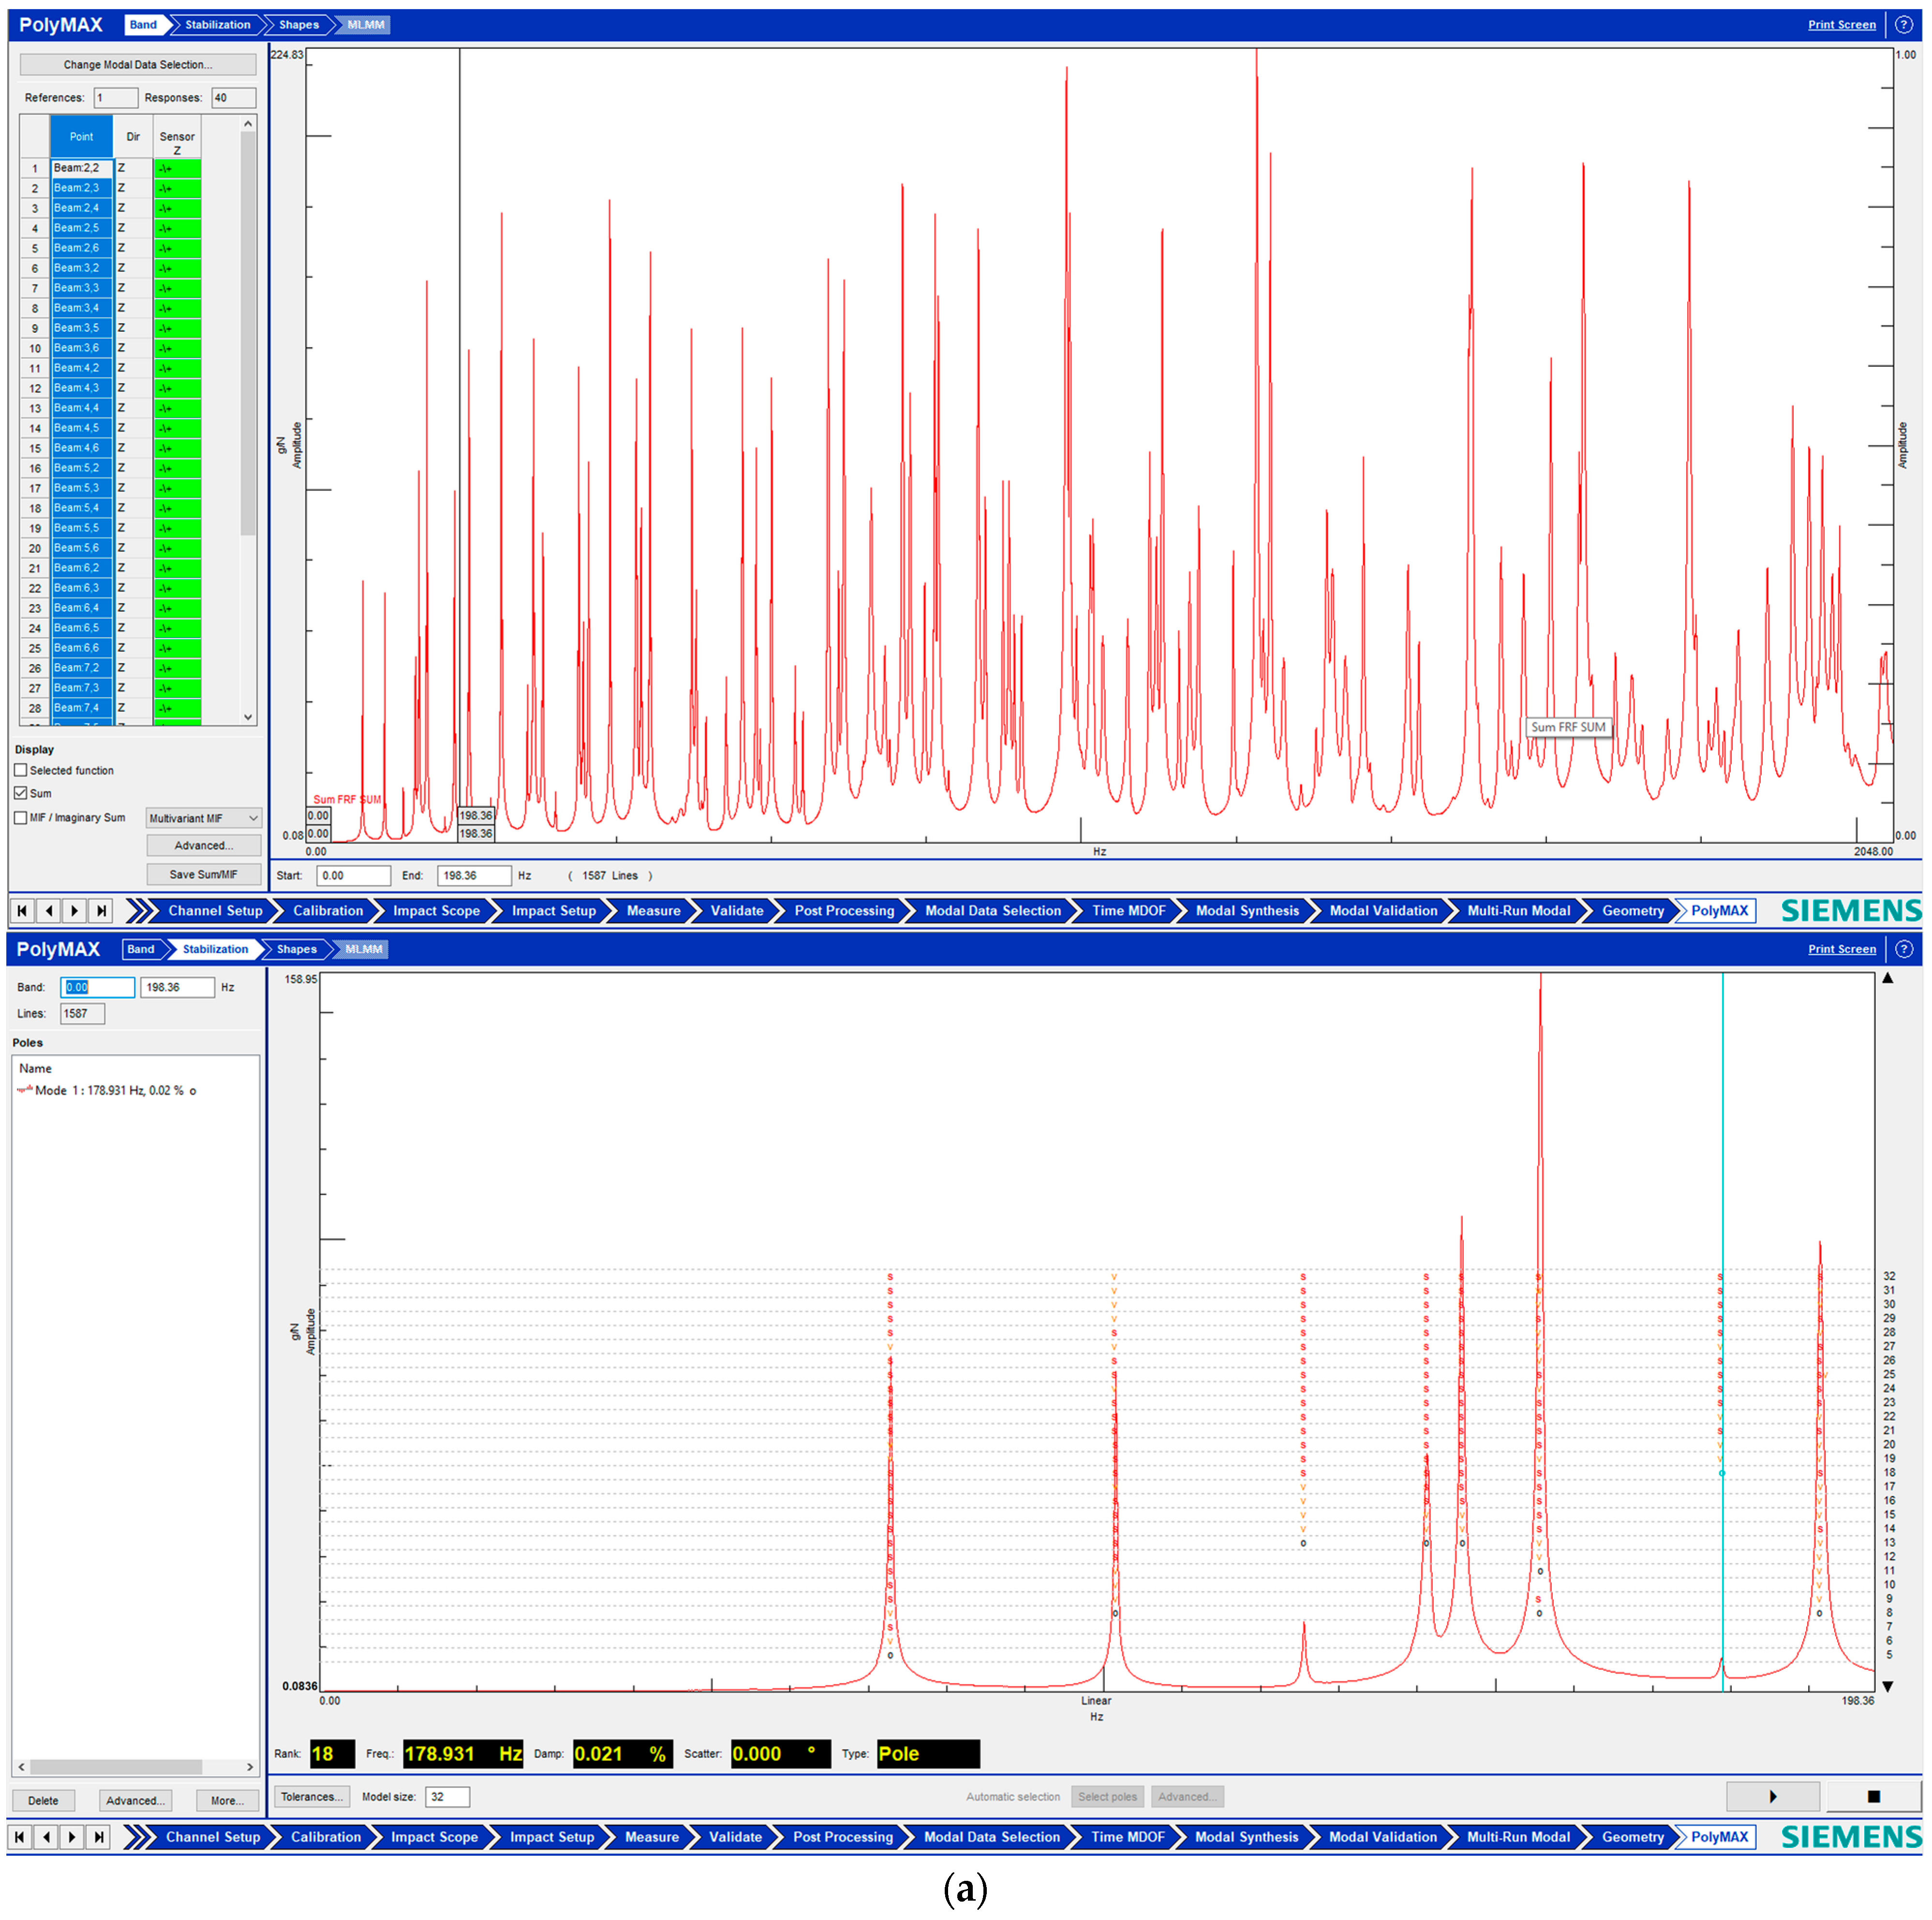Jump to first worksheet with navigation icon
Viewport: 1932px width, 1920px height.
[22, 911]
